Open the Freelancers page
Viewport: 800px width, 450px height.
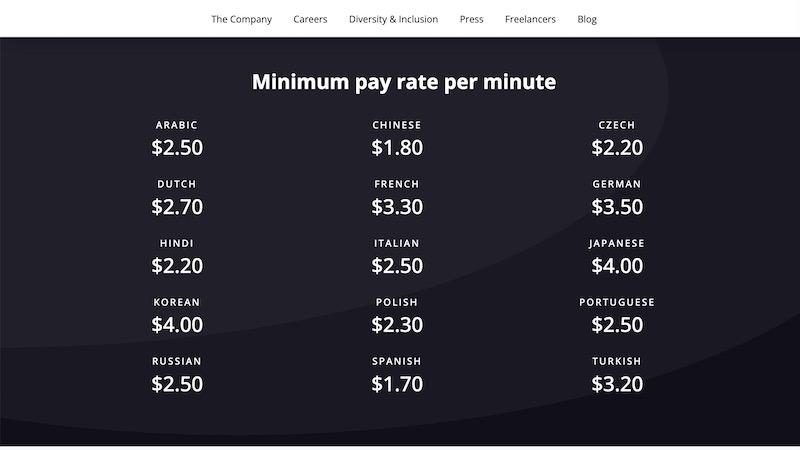coord(530,19)
